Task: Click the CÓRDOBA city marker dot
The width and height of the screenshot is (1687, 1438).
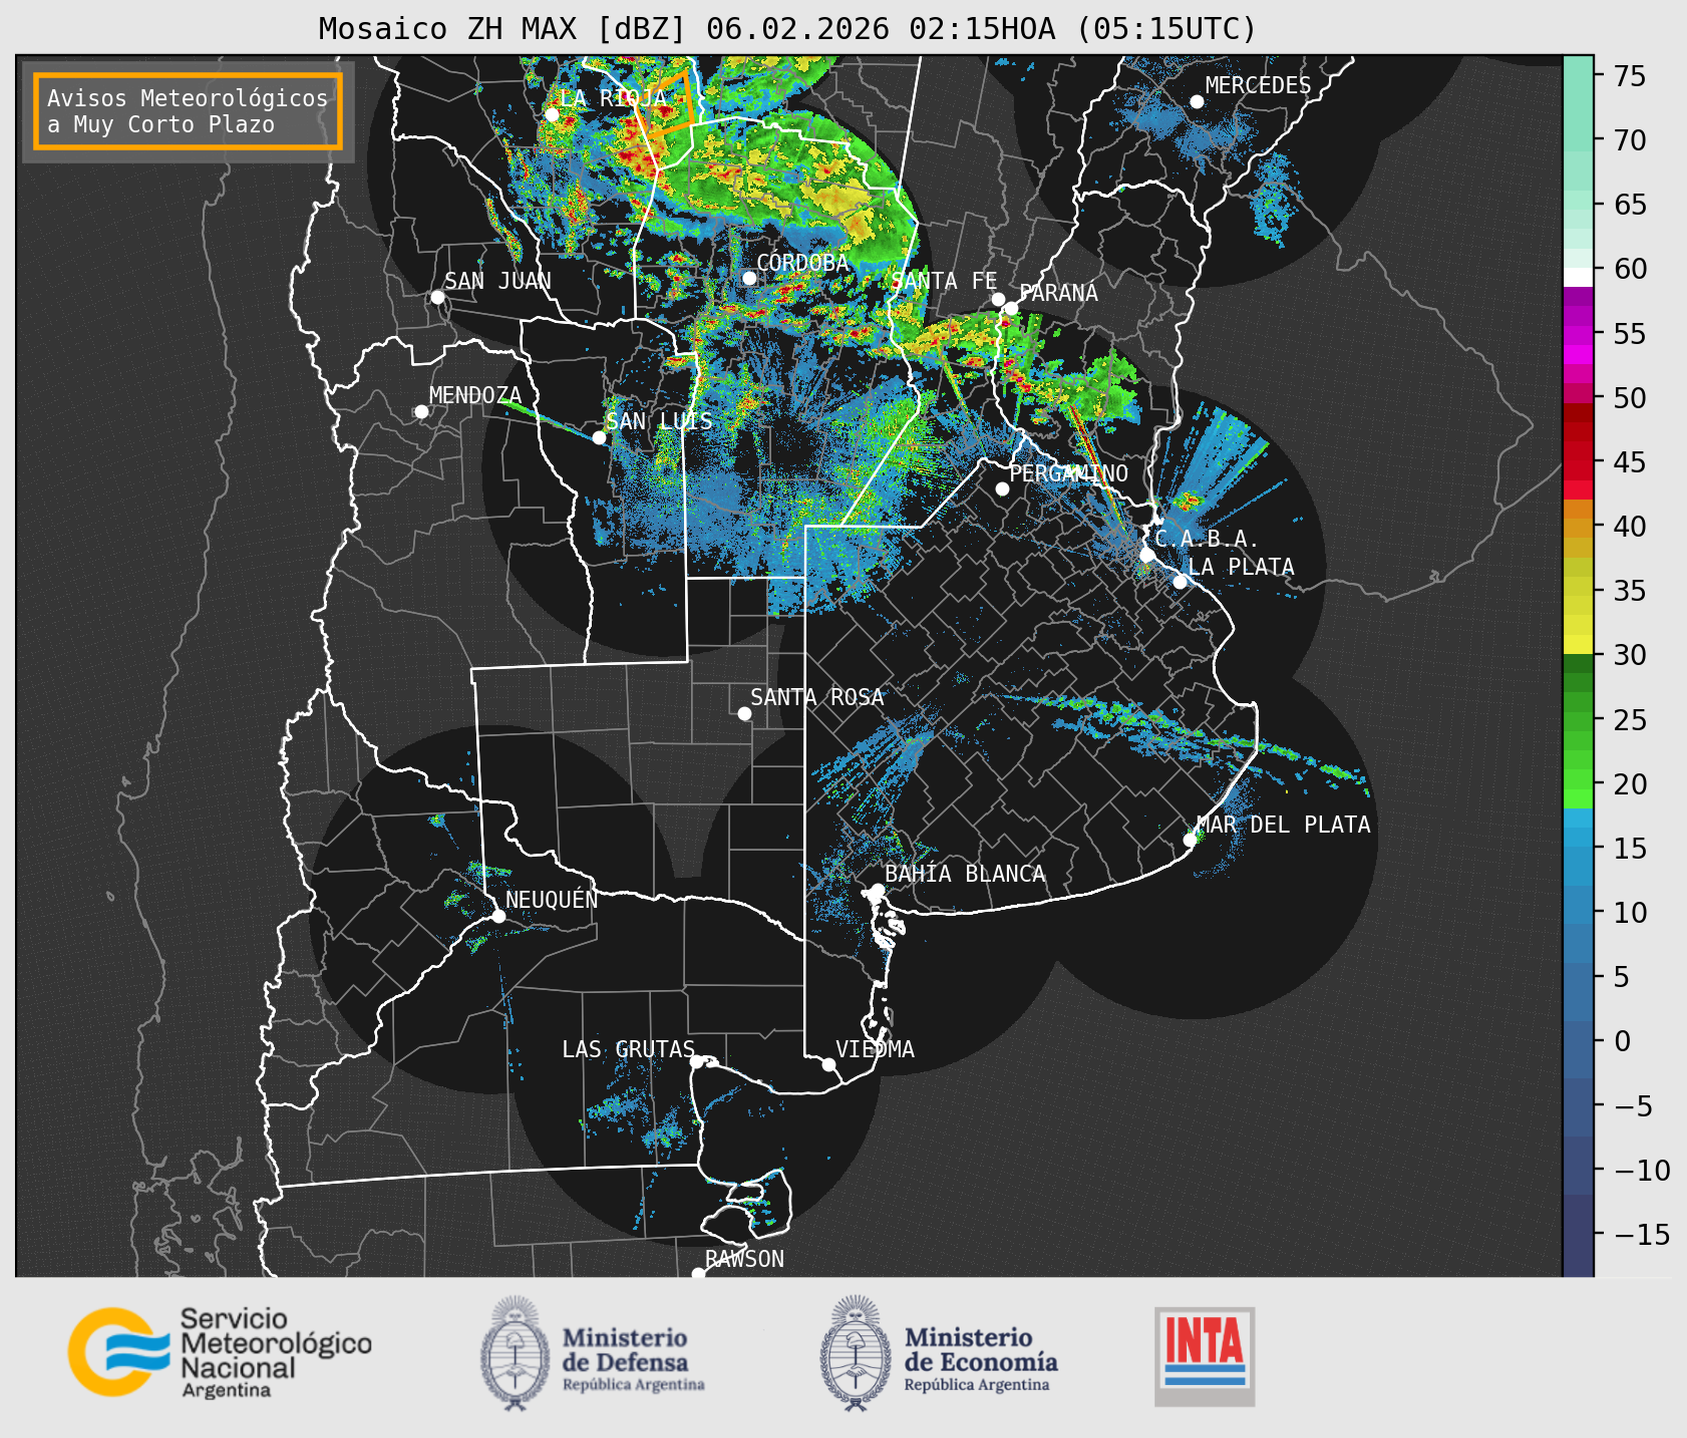Action: [x=749, y=278]
